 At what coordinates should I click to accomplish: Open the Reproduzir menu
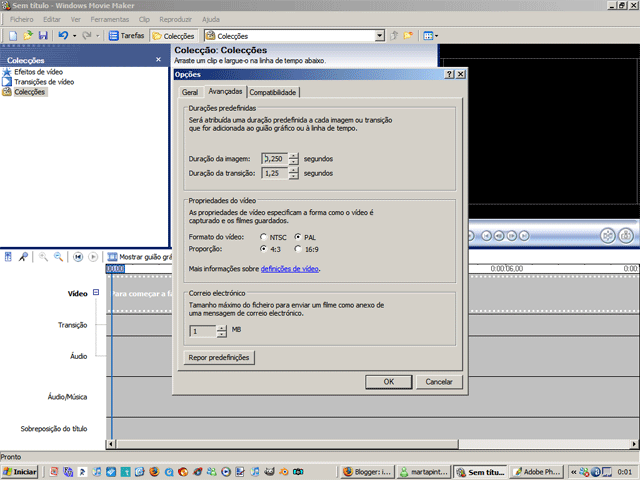pyautogui.click(x=176, y=19)
